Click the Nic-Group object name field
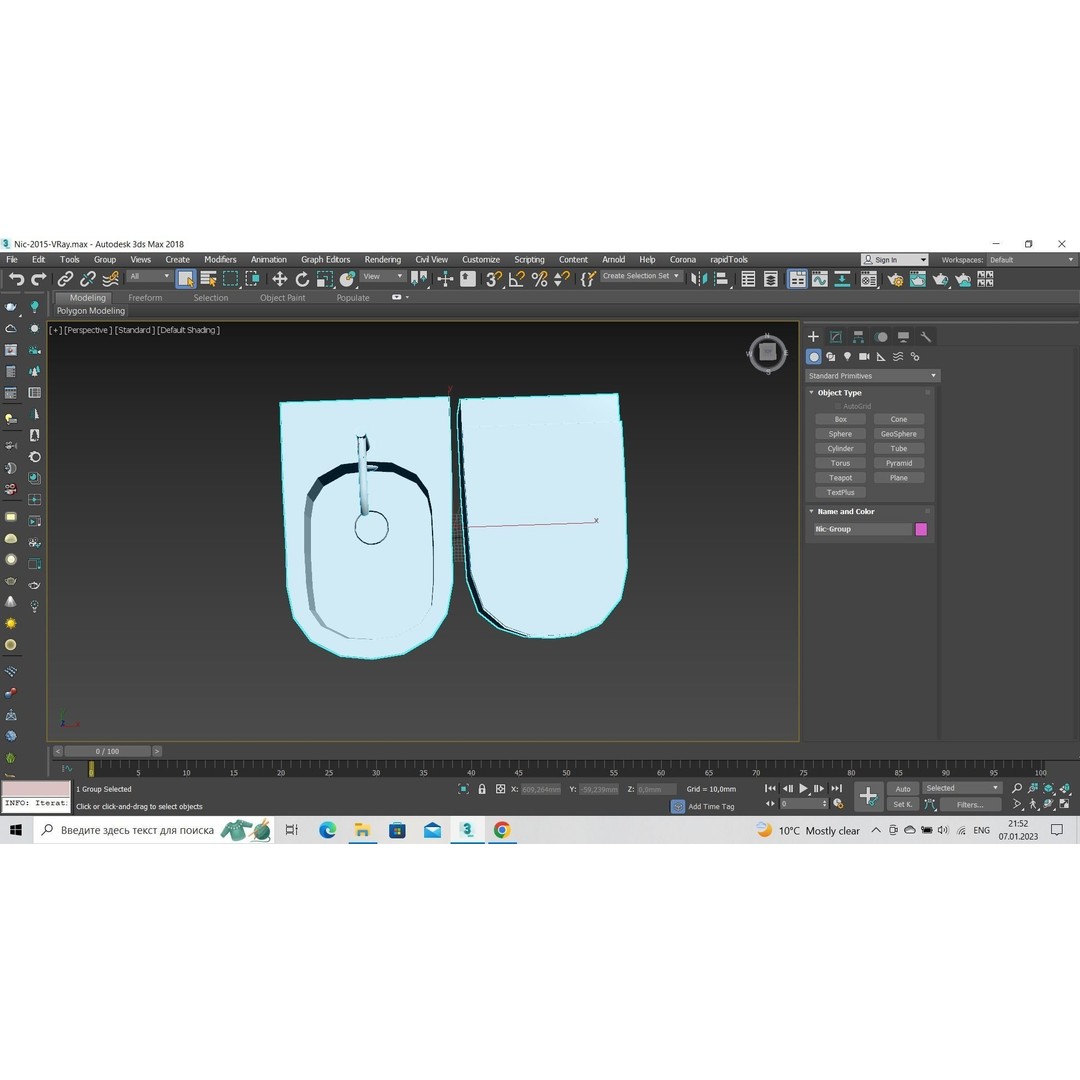The width and height of the screenshot is (1080, 1080). coord(862,529)
